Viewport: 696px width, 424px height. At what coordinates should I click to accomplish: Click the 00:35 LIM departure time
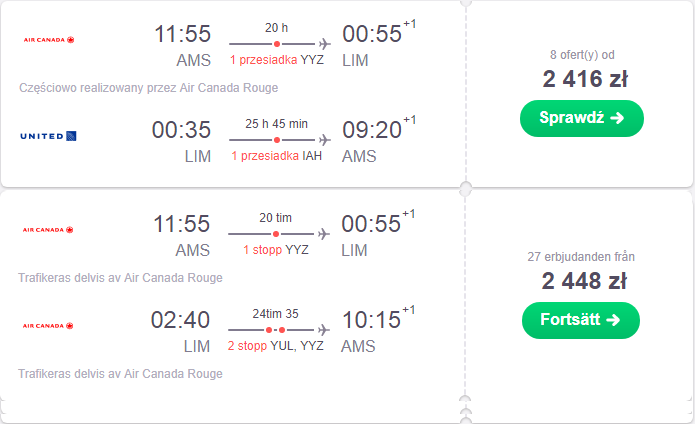[x=181, y=130]
